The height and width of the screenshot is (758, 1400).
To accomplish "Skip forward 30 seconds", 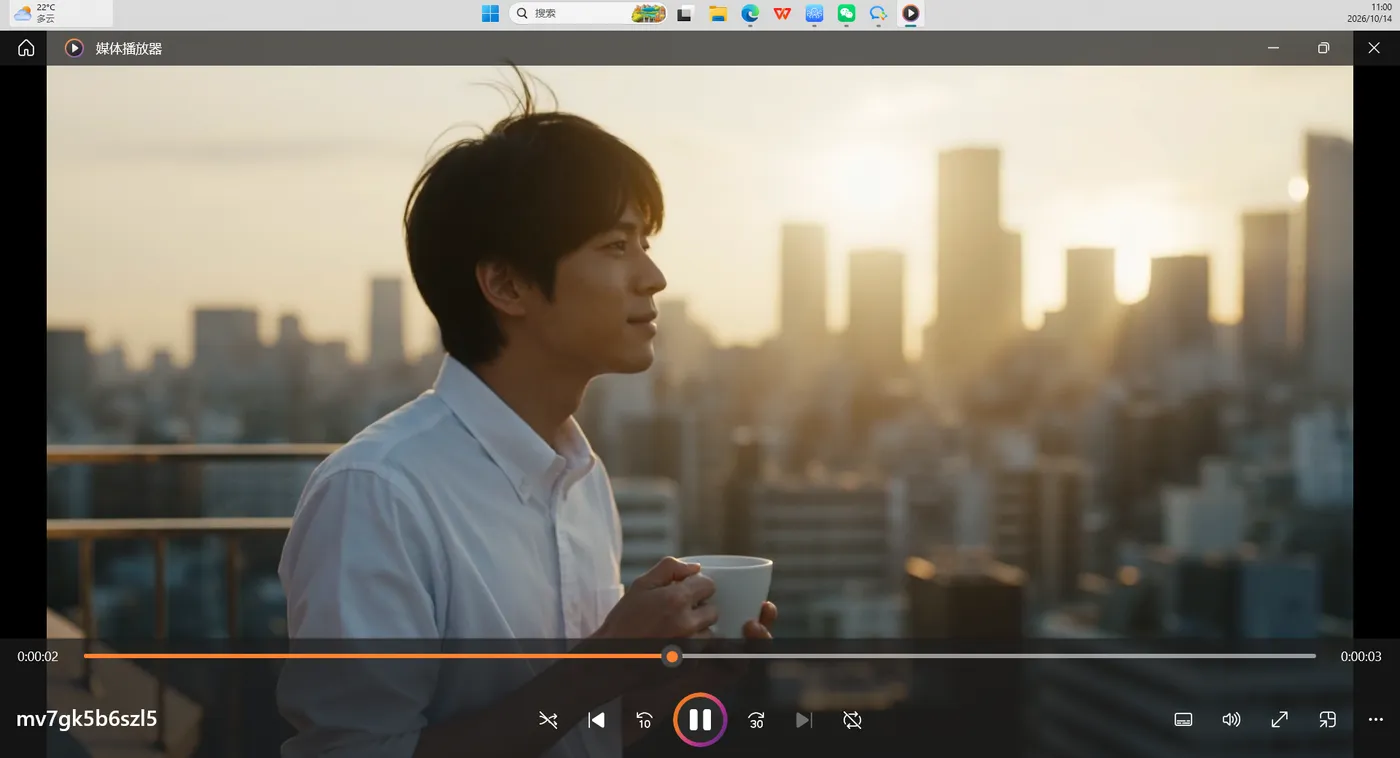I will click(x=756, y=720).
